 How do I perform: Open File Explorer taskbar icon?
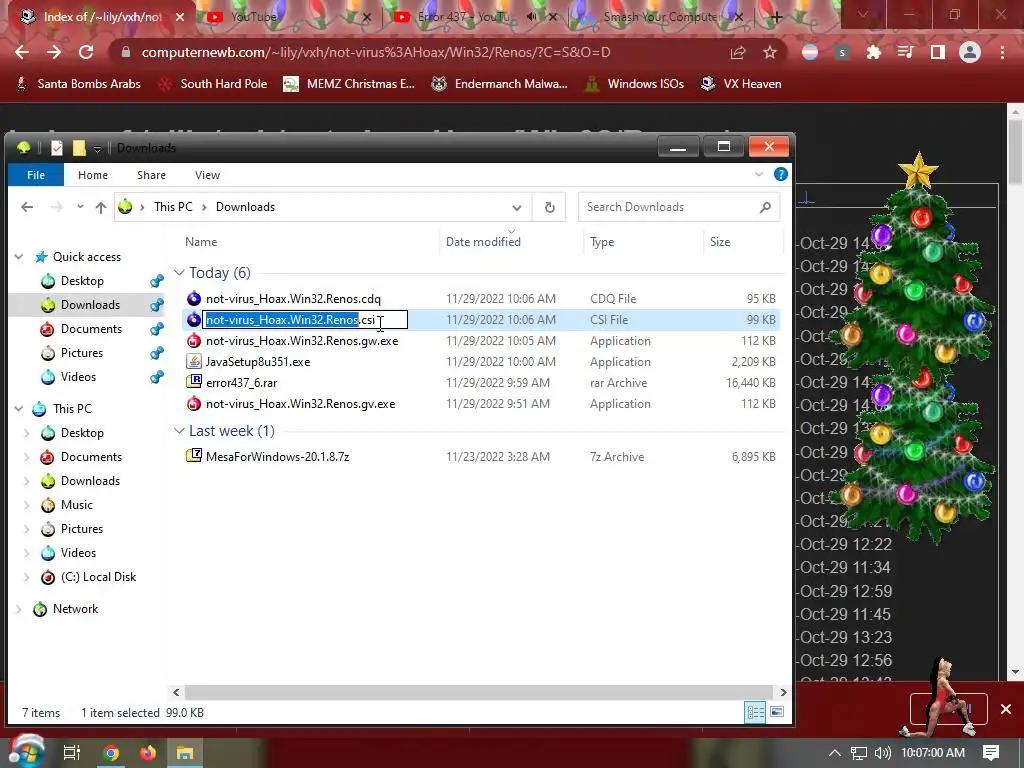coord(185,753)
